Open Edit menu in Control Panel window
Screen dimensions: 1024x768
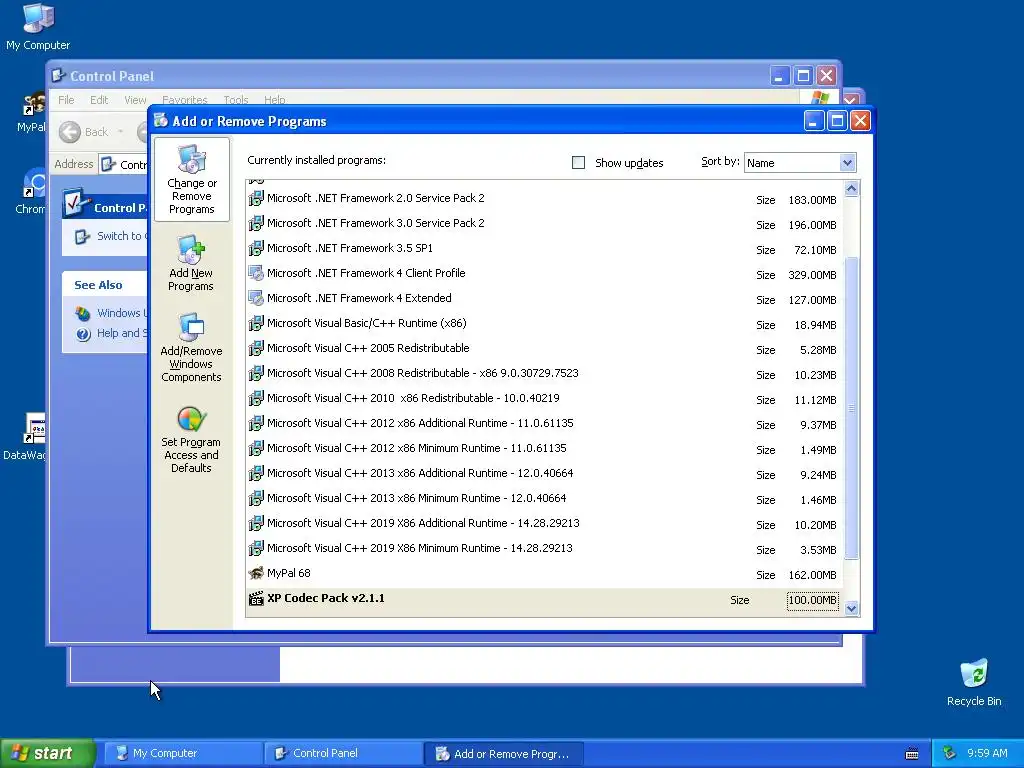click(x=99, y=100)
